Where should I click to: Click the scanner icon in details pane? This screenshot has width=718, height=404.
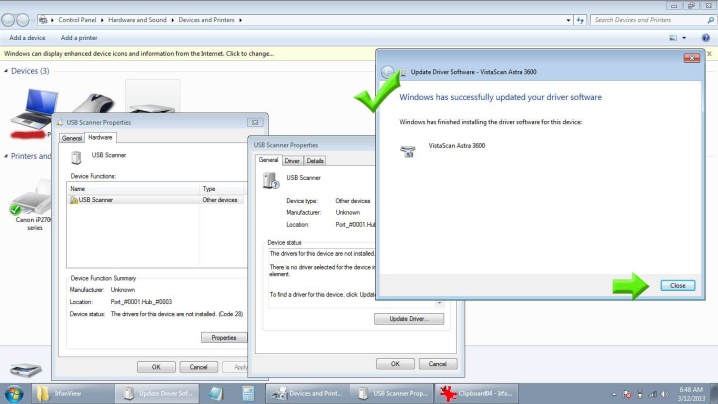click(26, 369)
